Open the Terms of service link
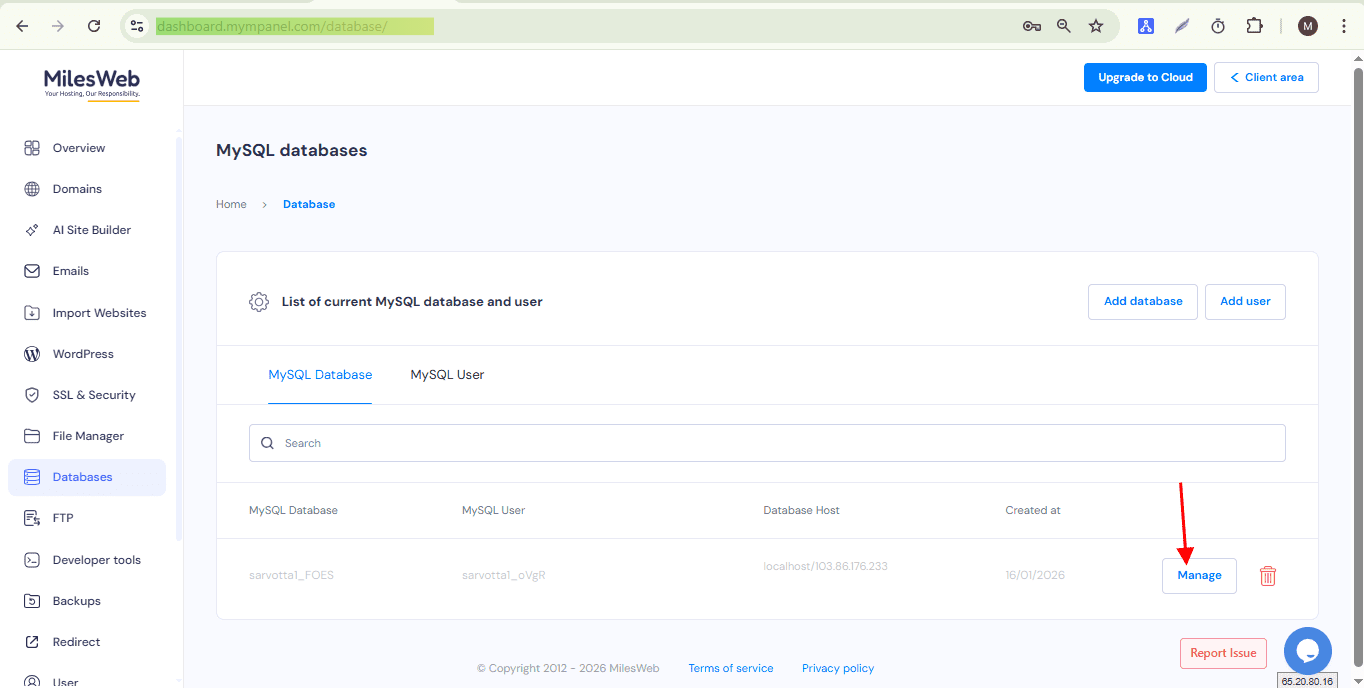 tap(730, 667)
